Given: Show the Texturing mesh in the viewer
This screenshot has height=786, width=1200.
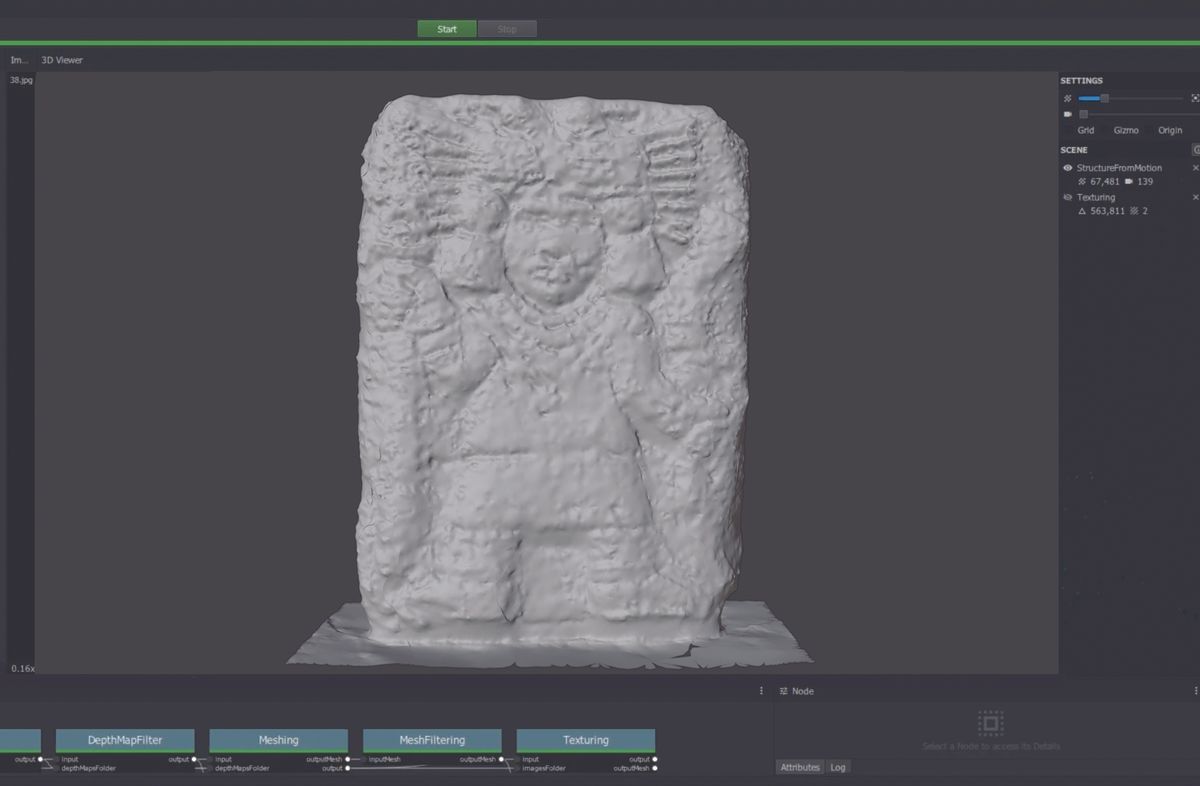Looking at the screenshot, I should click(1067, 197).
